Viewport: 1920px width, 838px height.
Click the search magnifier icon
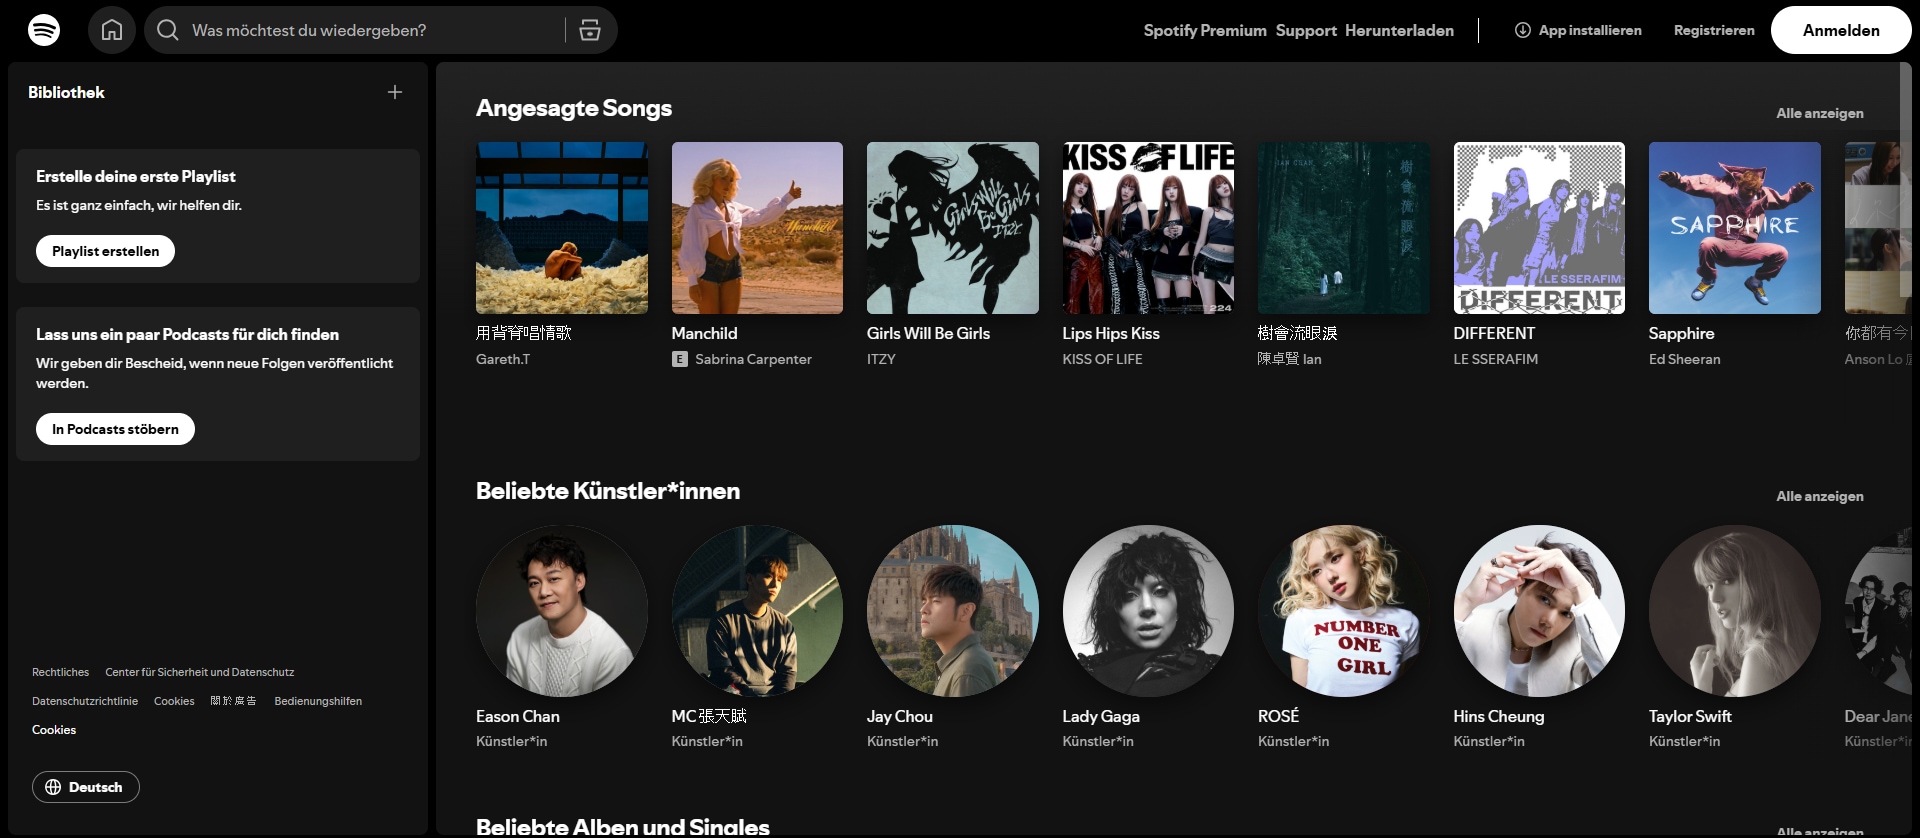[168, 30]
